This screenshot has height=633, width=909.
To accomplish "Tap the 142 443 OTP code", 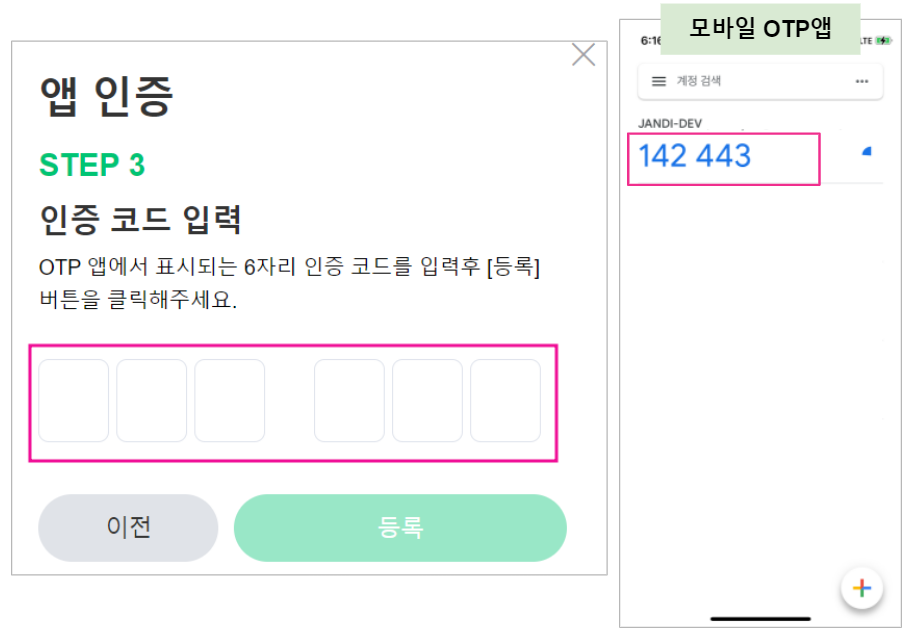I will click(x=695, y=157).
